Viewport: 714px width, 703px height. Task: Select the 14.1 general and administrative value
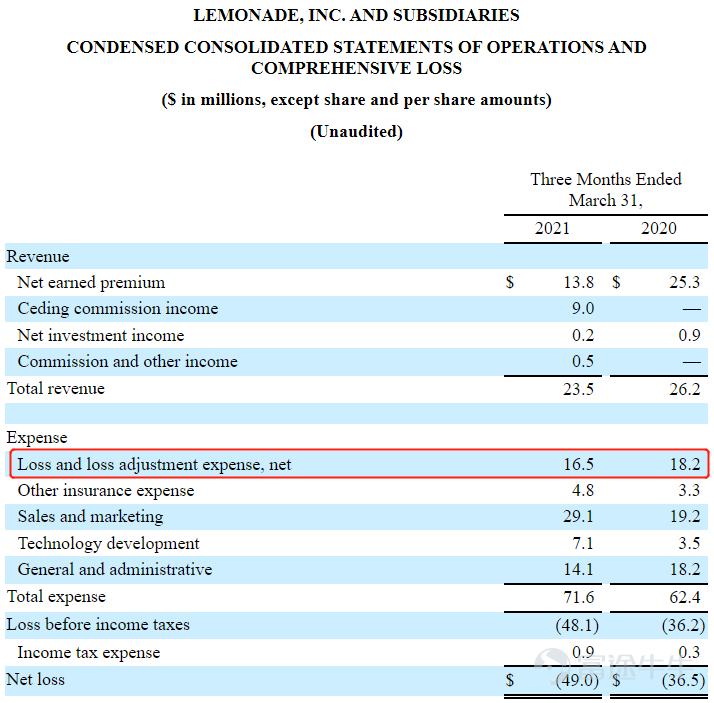[x=578, y=570]
